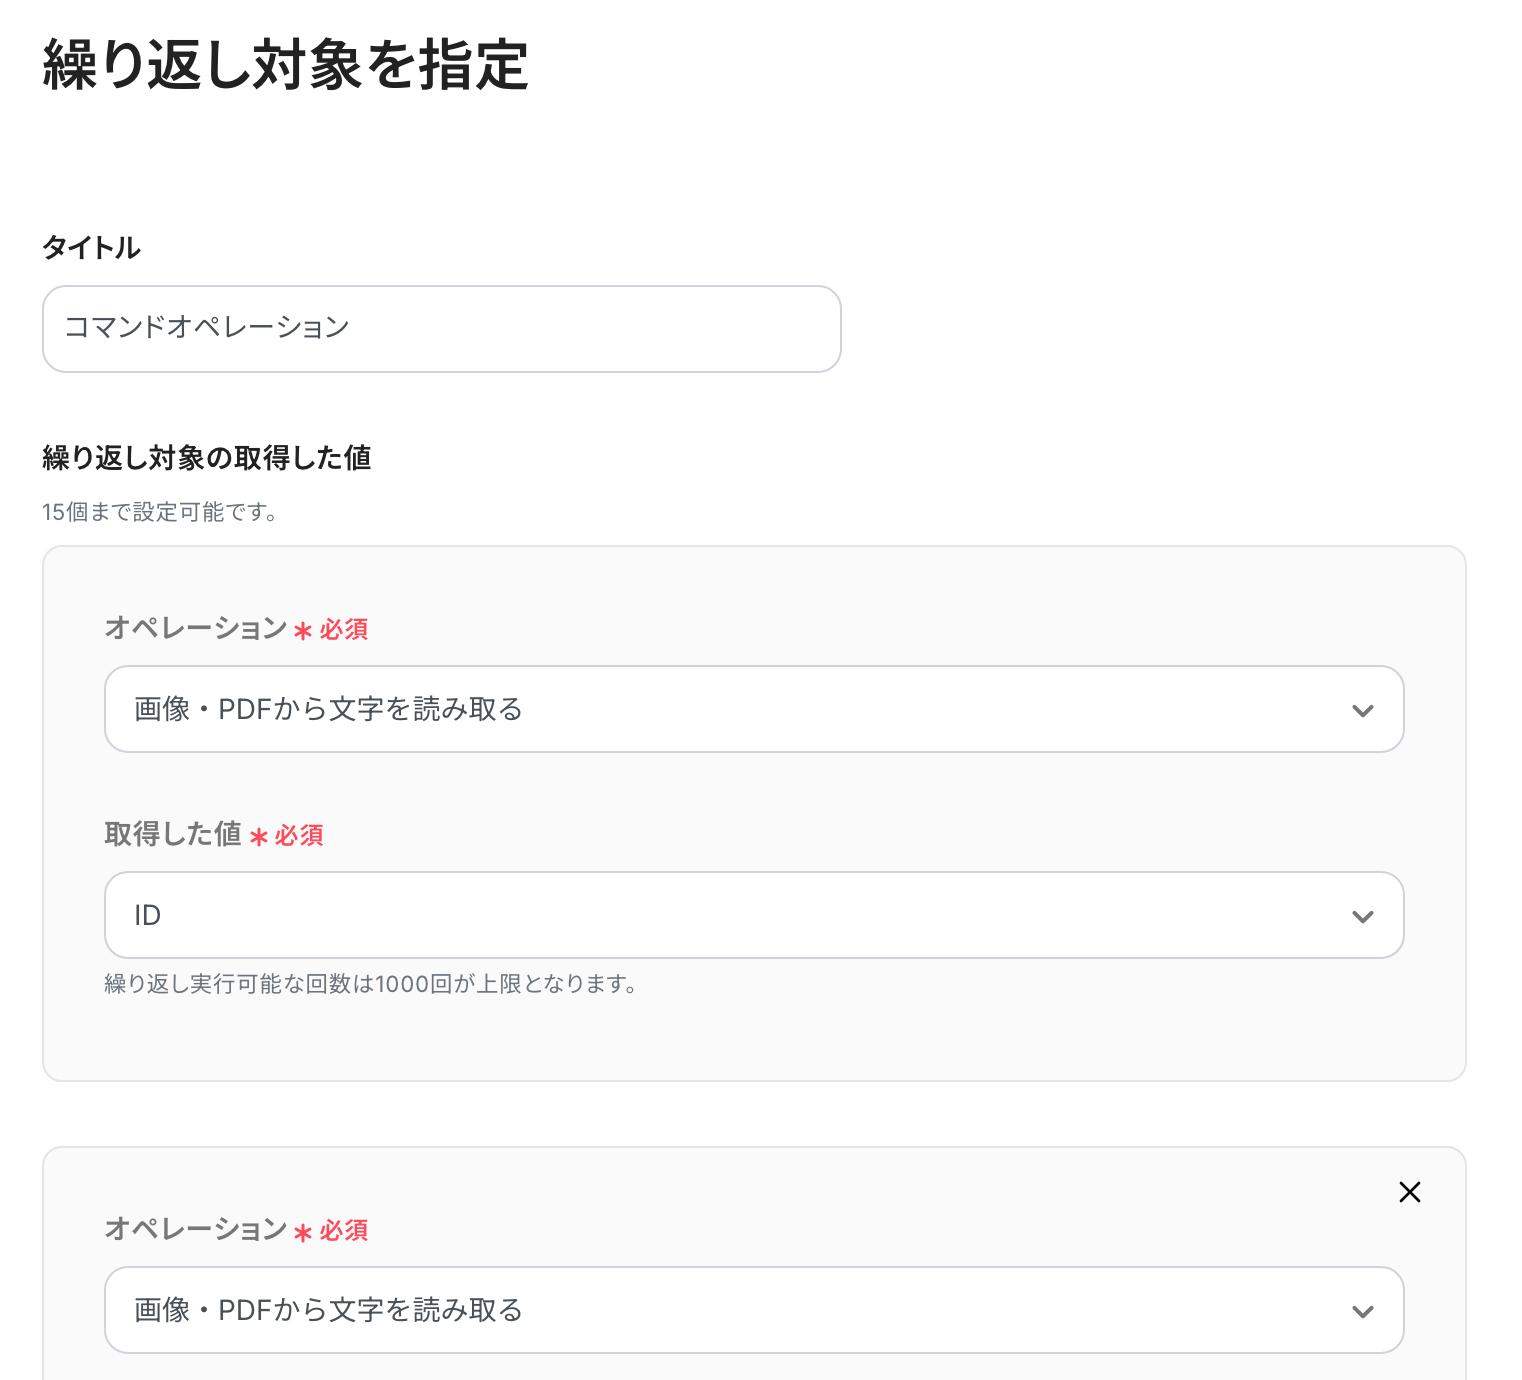Remove the second repeat target block

tap(1409, 1192)
